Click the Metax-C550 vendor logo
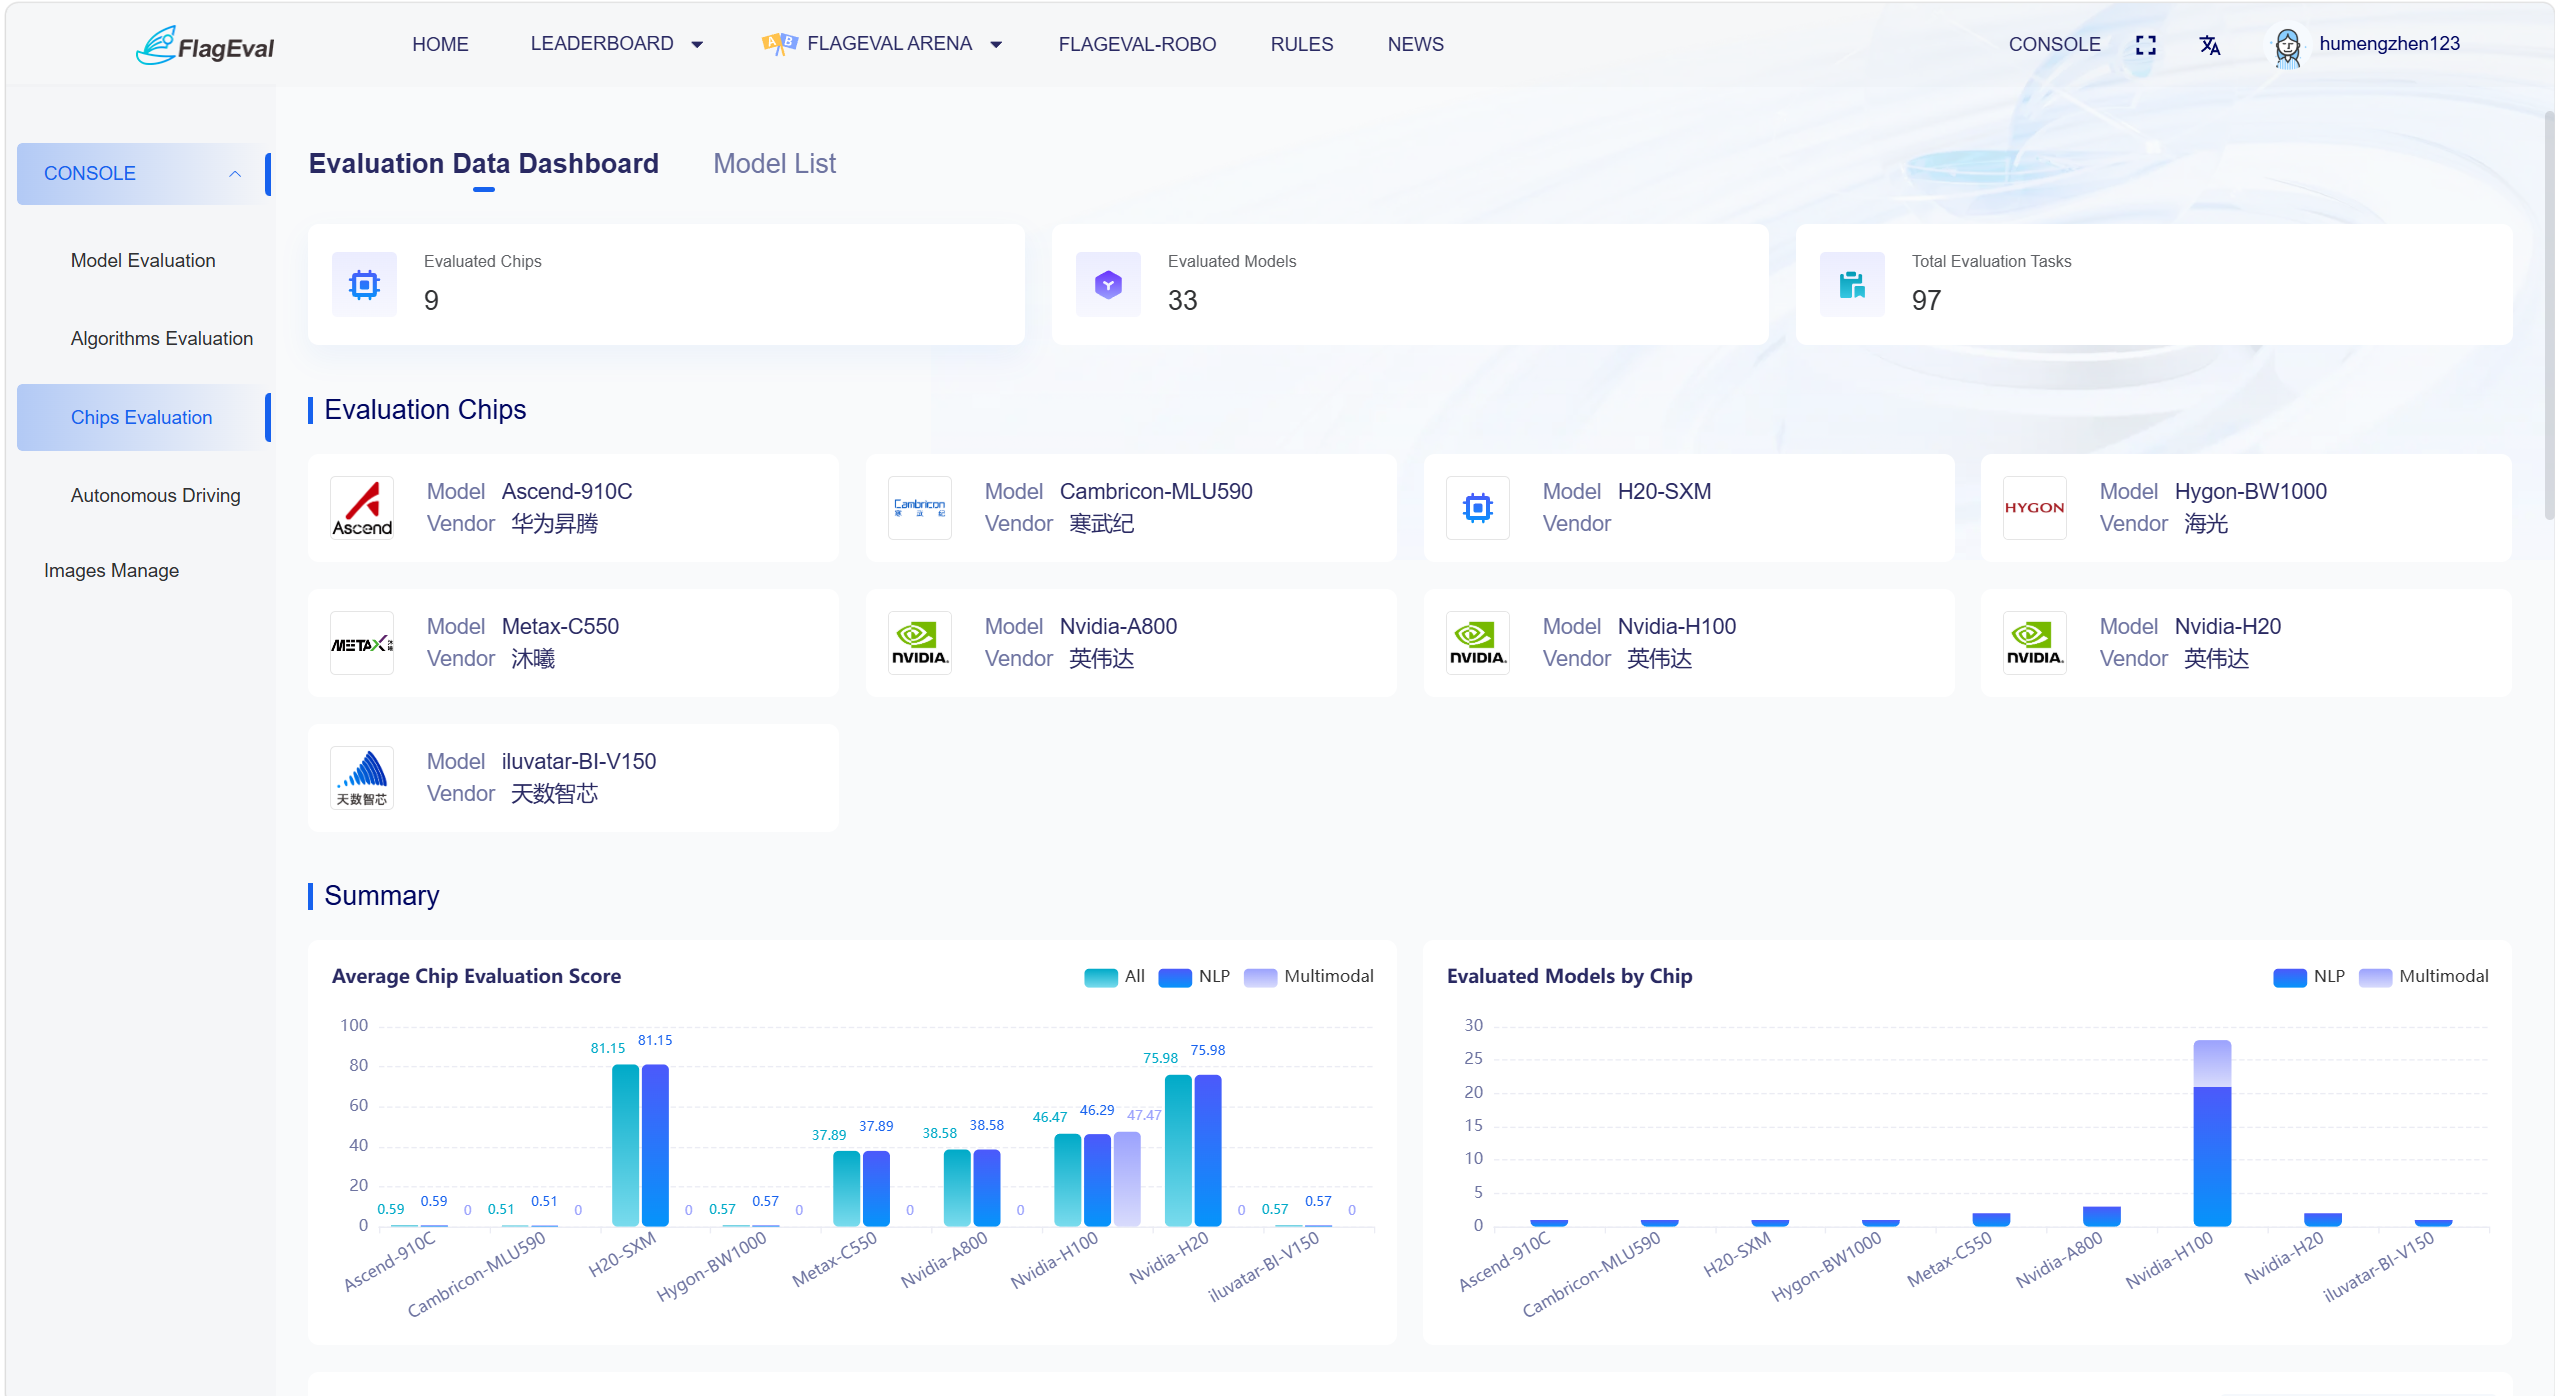 pyautogui.click(x=362, y=643)
